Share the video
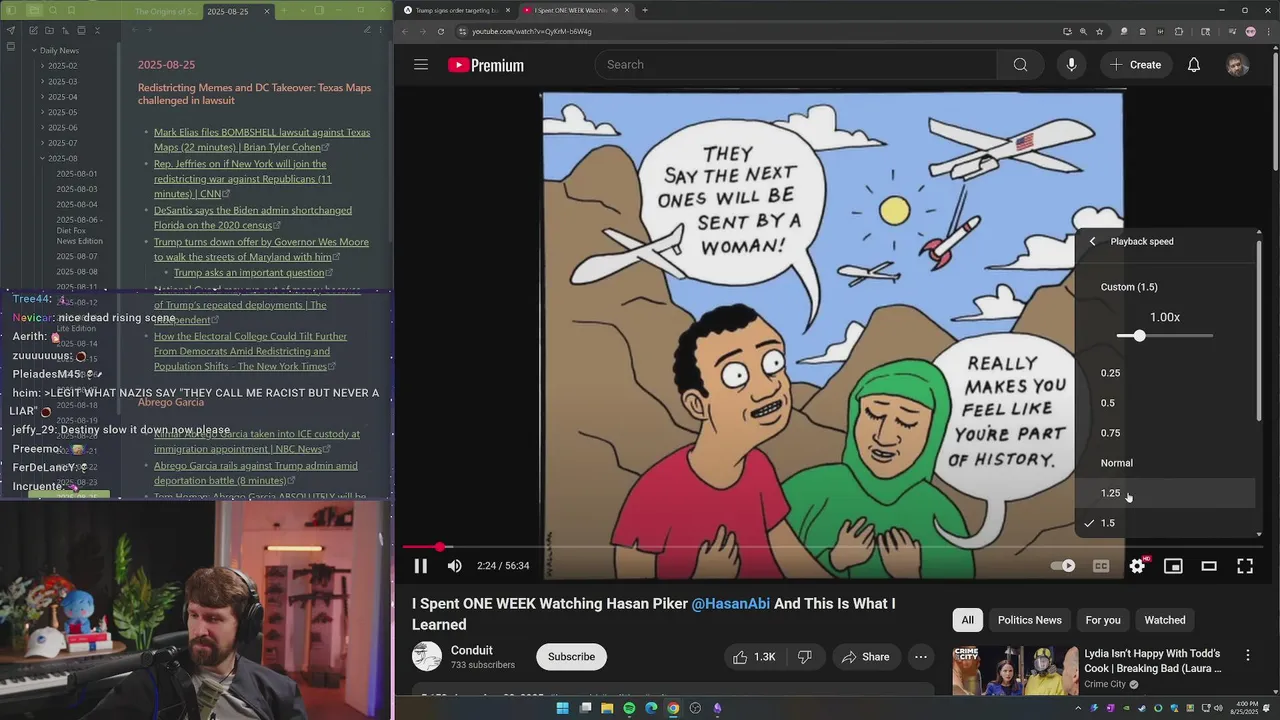 [x=865, y=657]
